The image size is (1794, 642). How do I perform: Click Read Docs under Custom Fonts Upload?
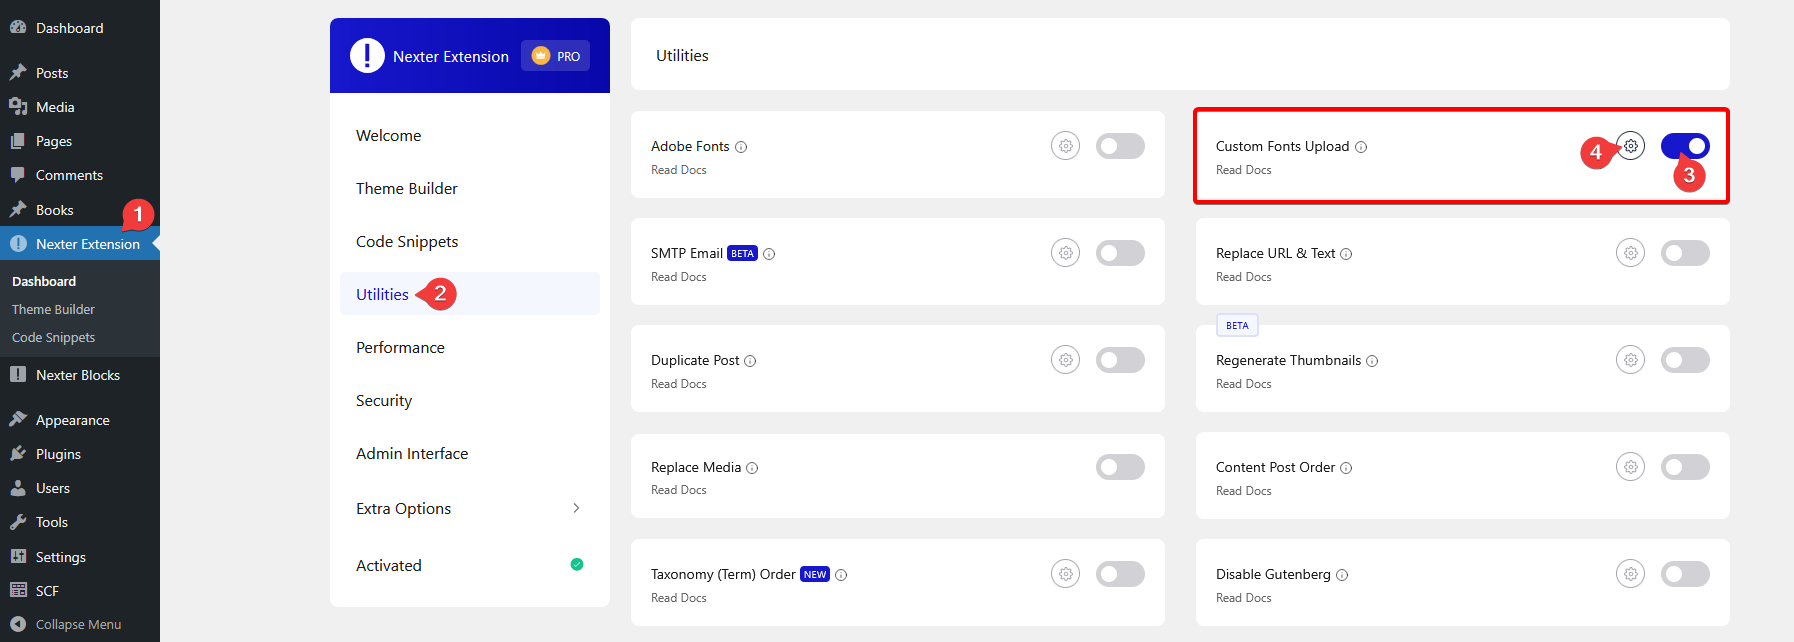click(x=1243, y=170)
